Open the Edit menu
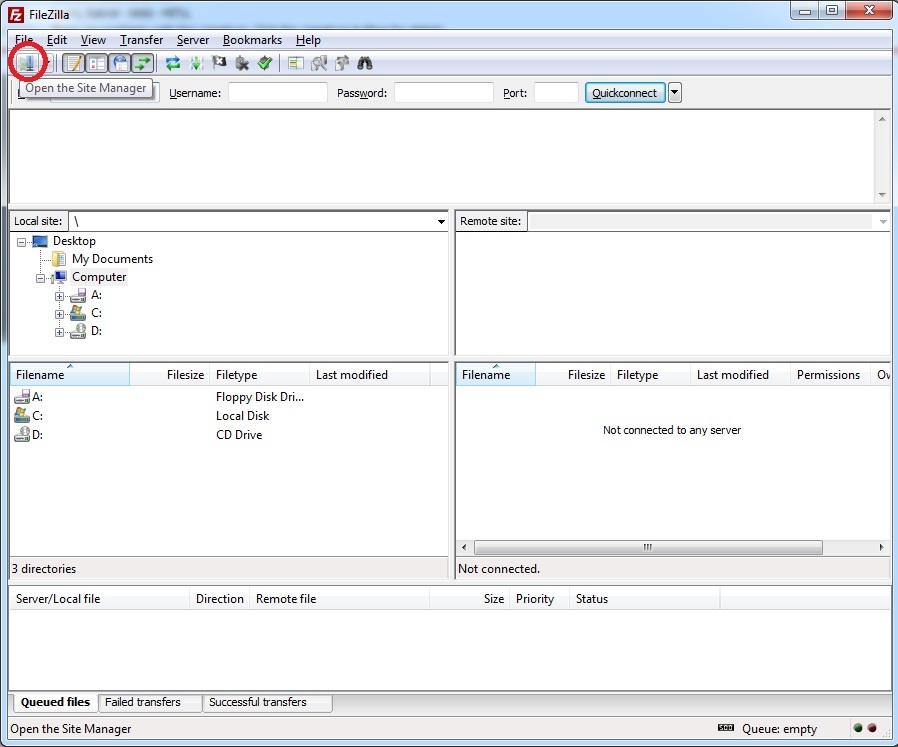This screenshot has height=747, width=898. (x=57, y=40)
